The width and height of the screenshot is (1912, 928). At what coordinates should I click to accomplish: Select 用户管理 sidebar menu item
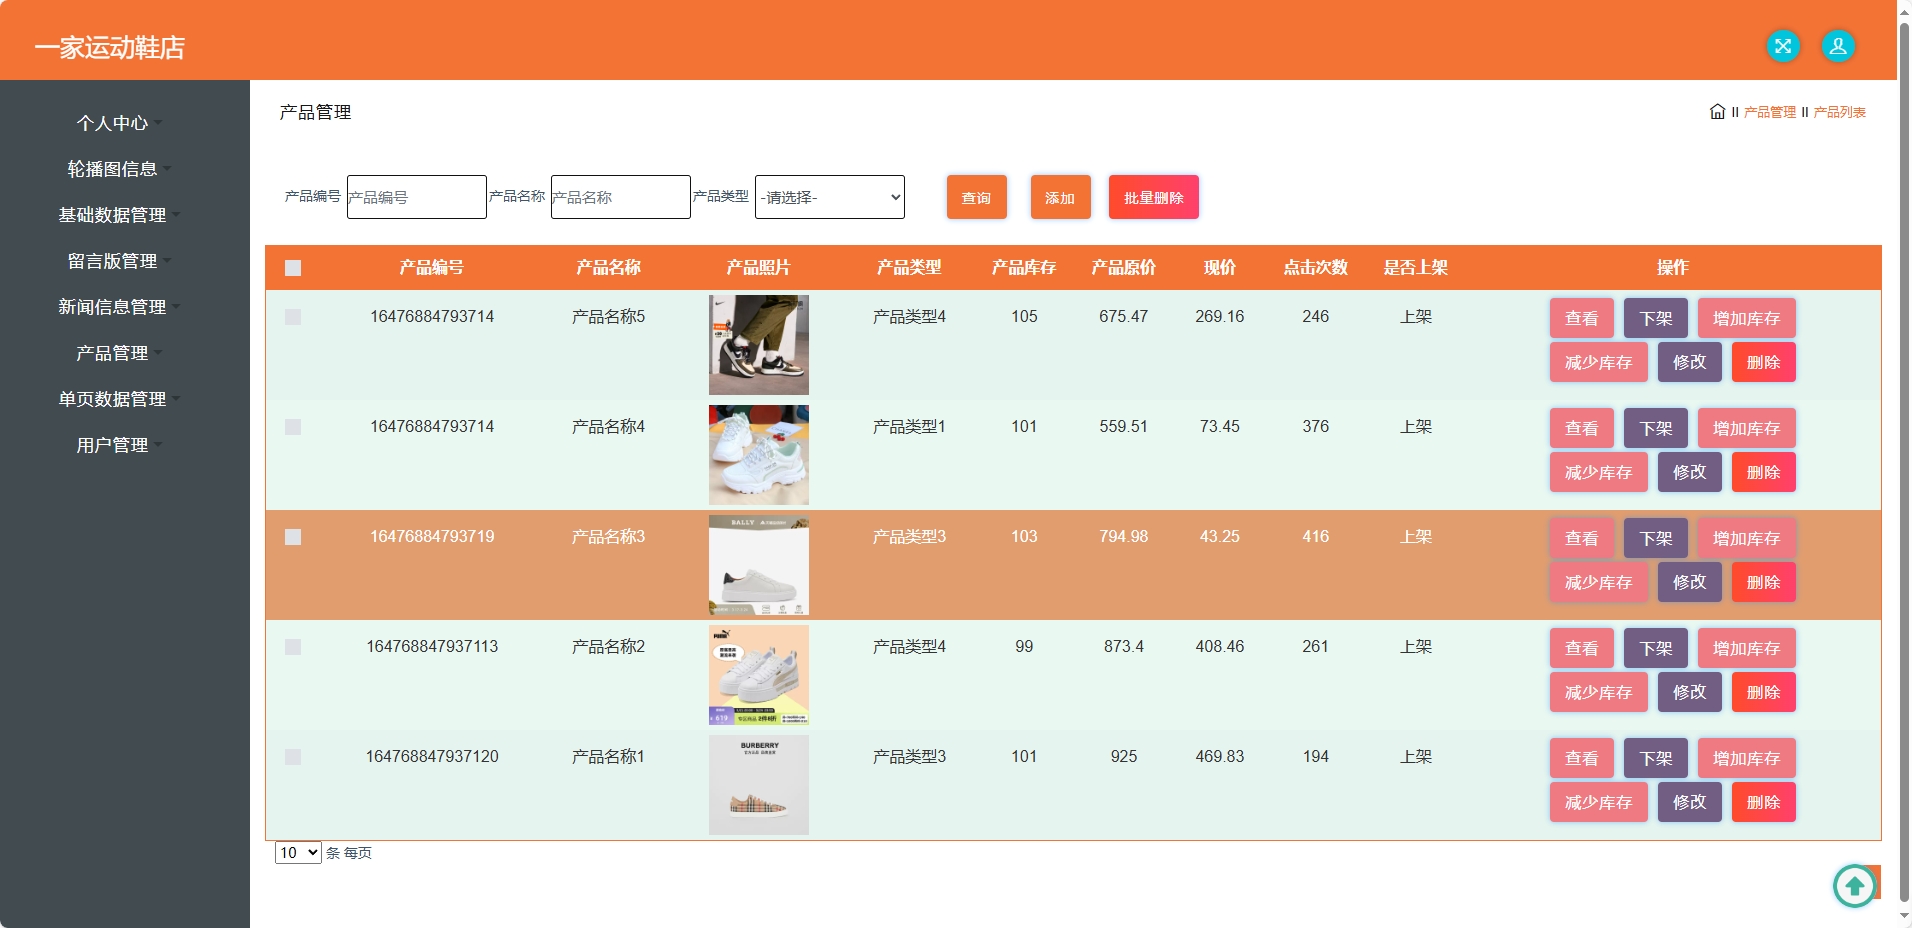click(x=112, y=445)
